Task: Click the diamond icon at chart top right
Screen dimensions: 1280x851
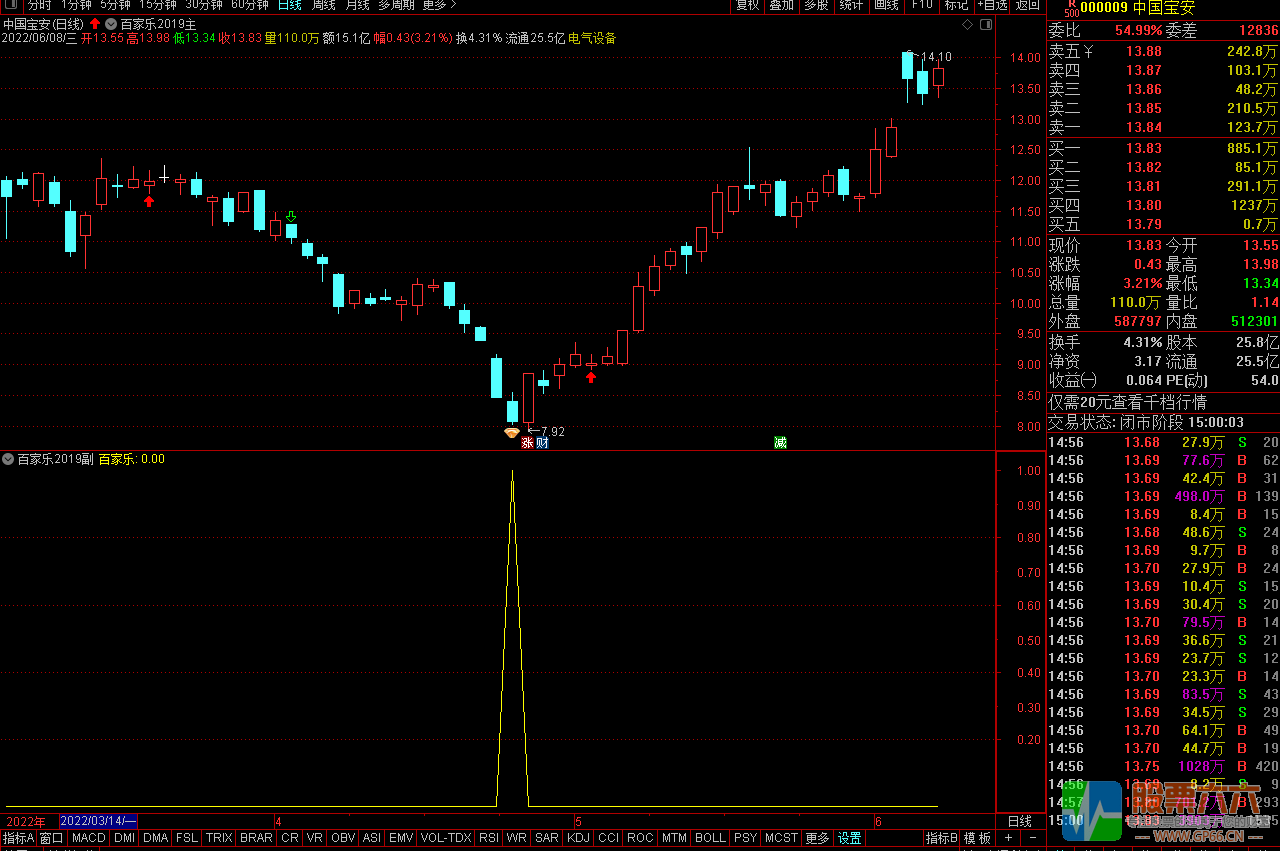Action: point(967,24)
